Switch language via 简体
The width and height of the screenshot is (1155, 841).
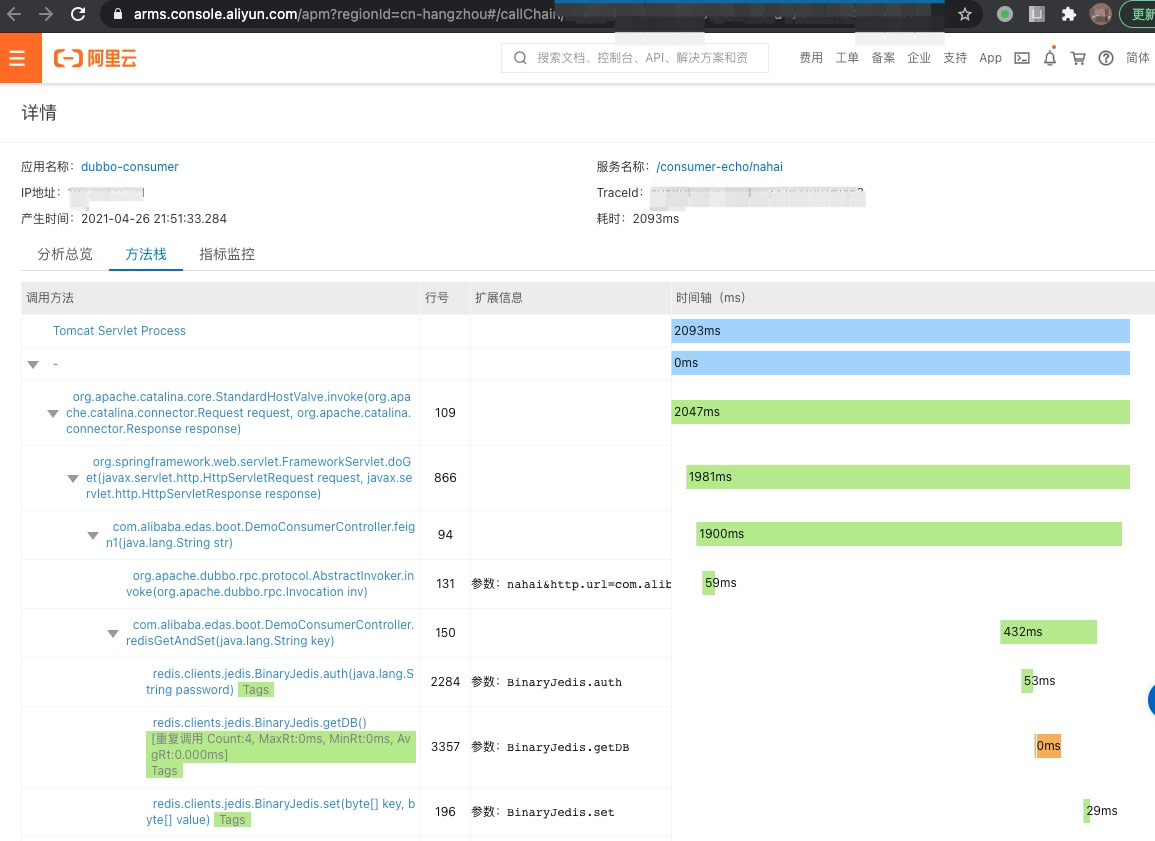[x=1138, y=58]
